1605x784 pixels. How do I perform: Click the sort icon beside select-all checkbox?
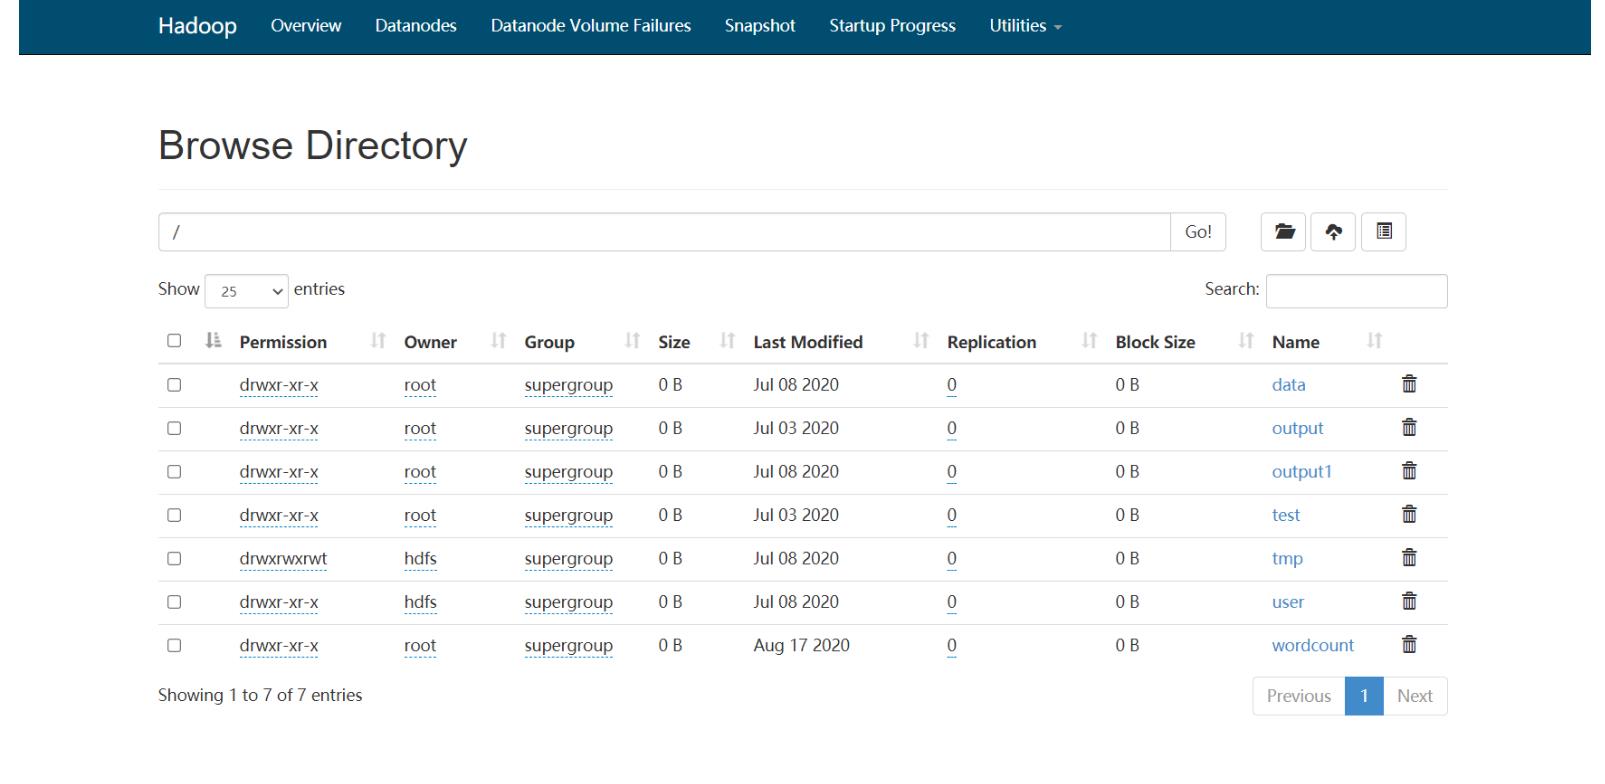coord(213,341)
